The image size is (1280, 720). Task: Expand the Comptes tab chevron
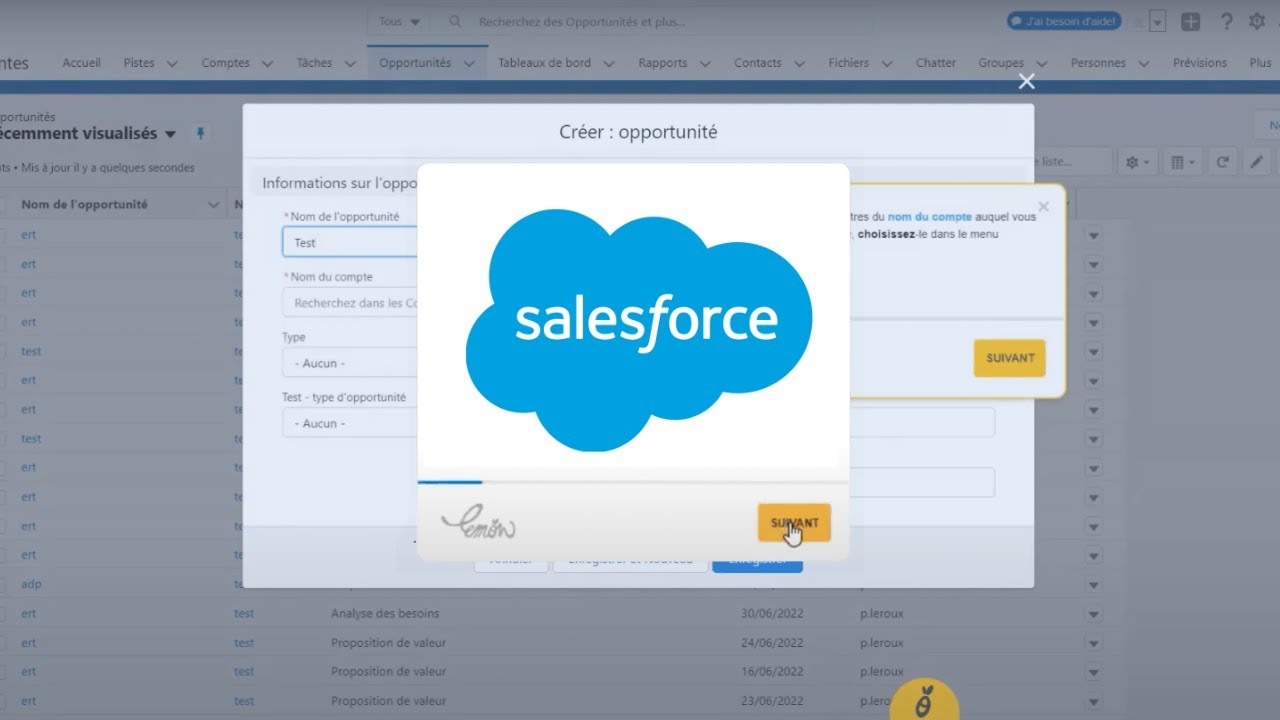pos(267,63)
